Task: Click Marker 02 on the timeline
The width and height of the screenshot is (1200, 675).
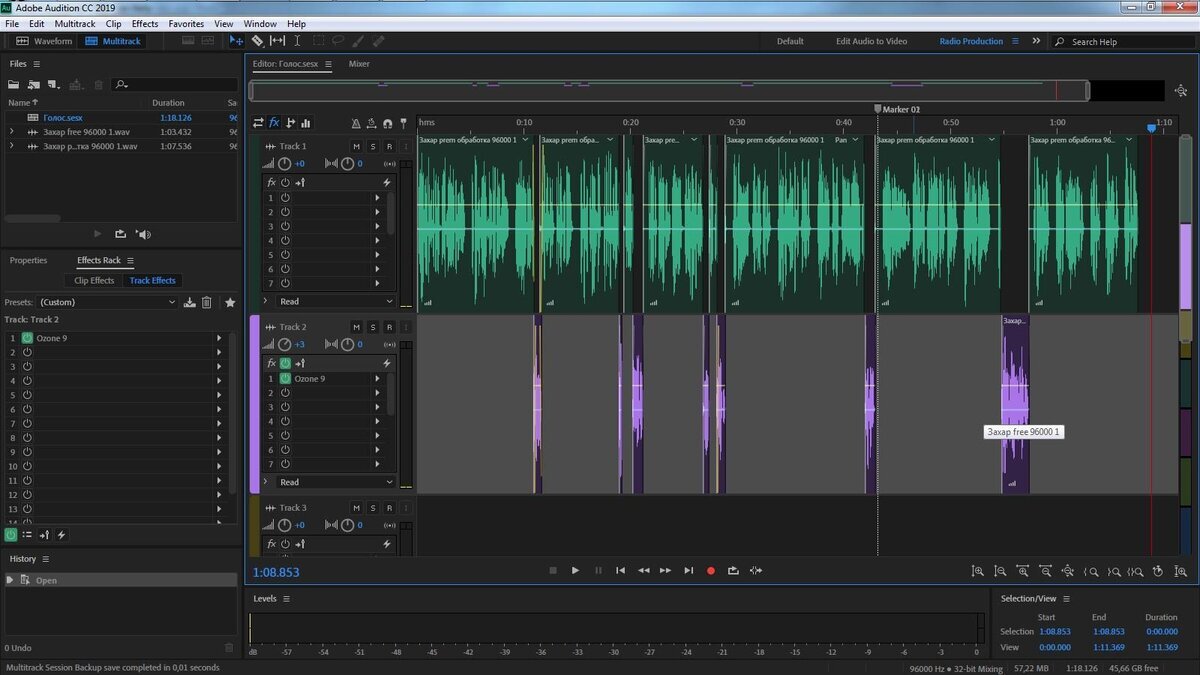Action: point(878,109)
